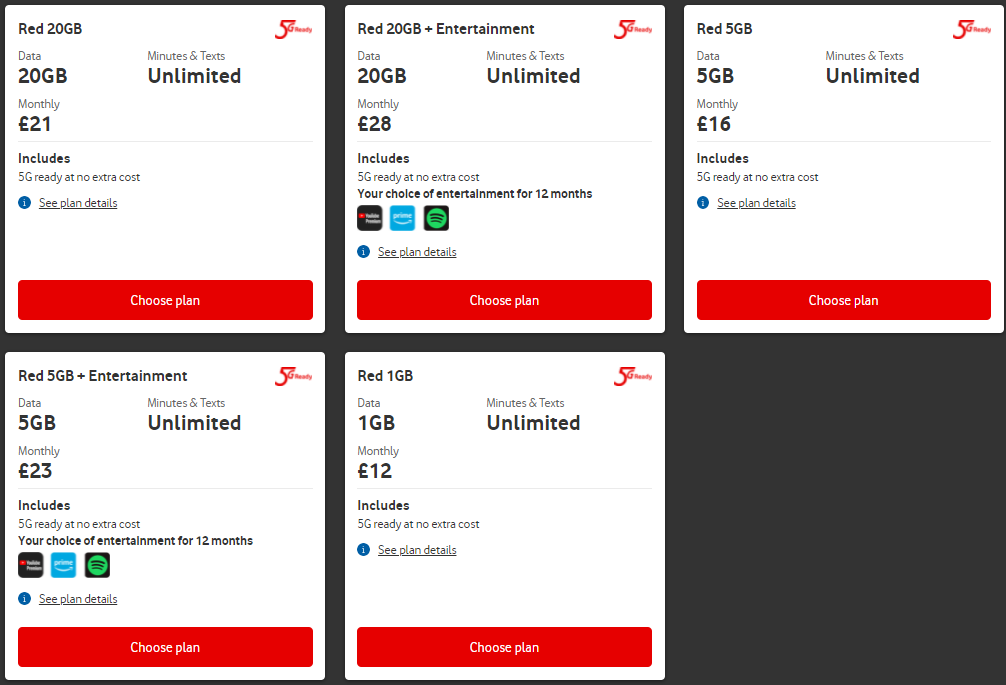Click YouTube Premium icon in Red 20GB + Entertainment
Viewport: 1006px width, 685px height.
(x=370, y=218)
